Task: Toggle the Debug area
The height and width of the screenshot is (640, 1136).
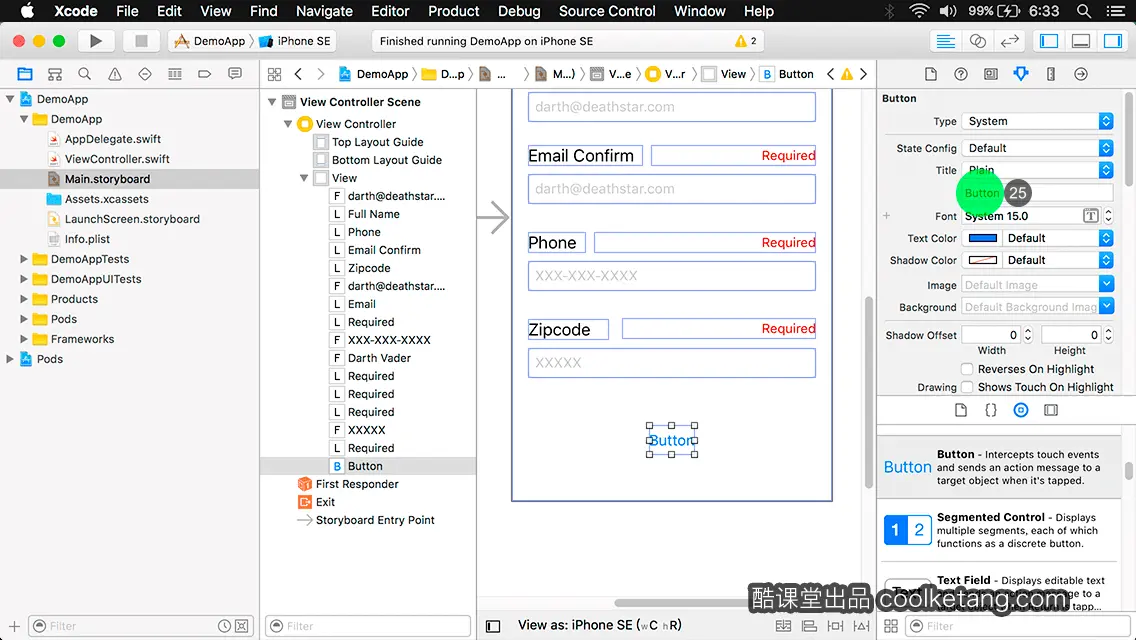Action: pyautogui.click(x=1081, y=41)
